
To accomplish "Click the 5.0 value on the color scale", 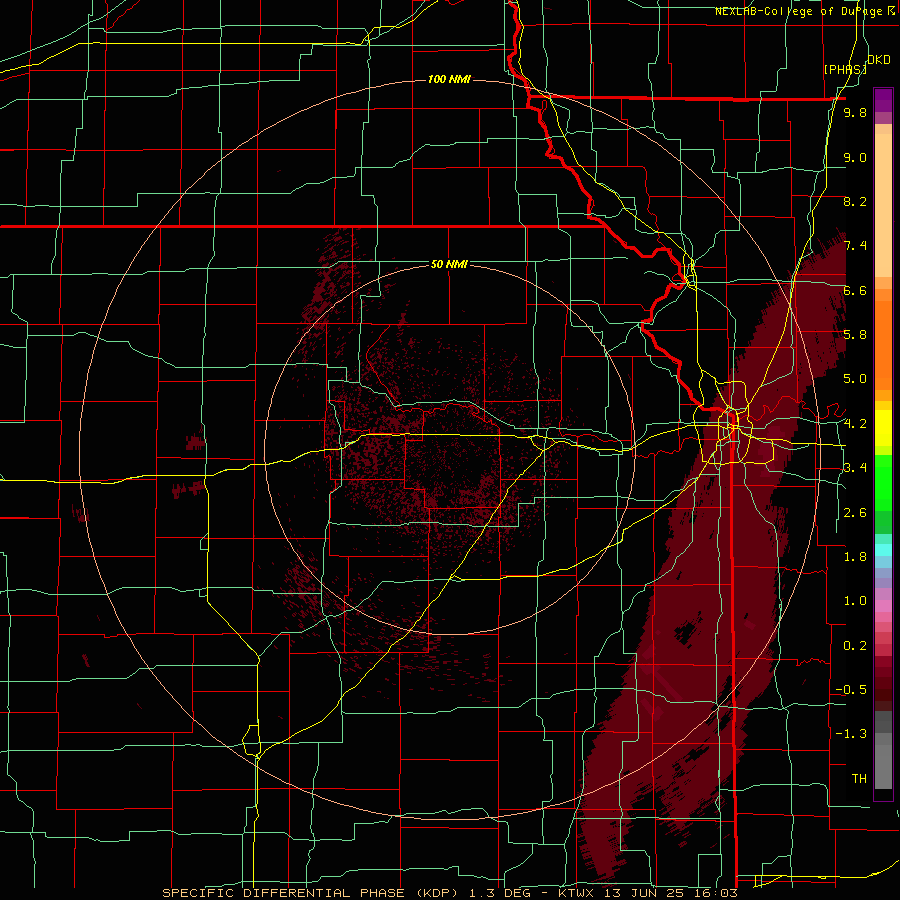I will coord(855,379).
